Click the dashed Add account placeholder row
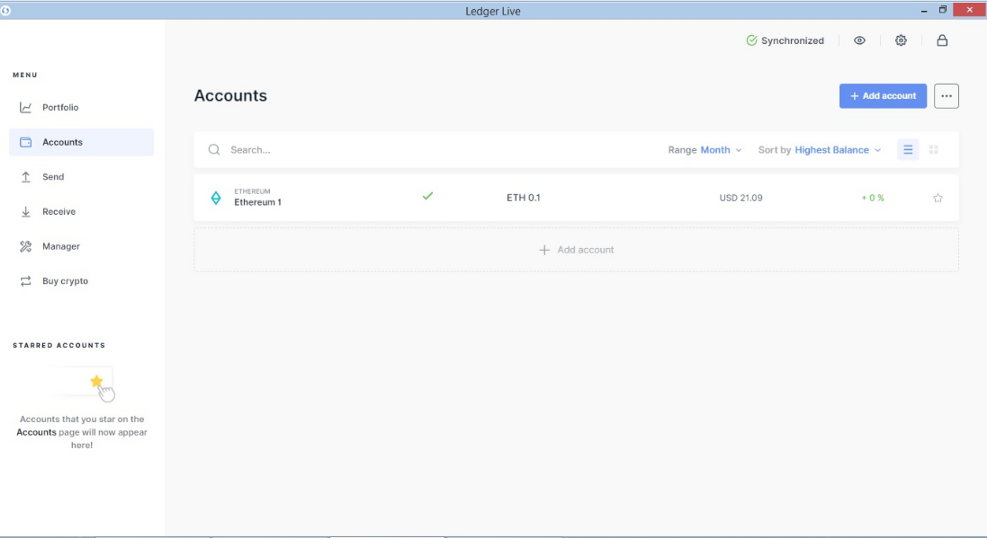The height and width of the screenshot is (538, 987). click(x=576, y=250)
